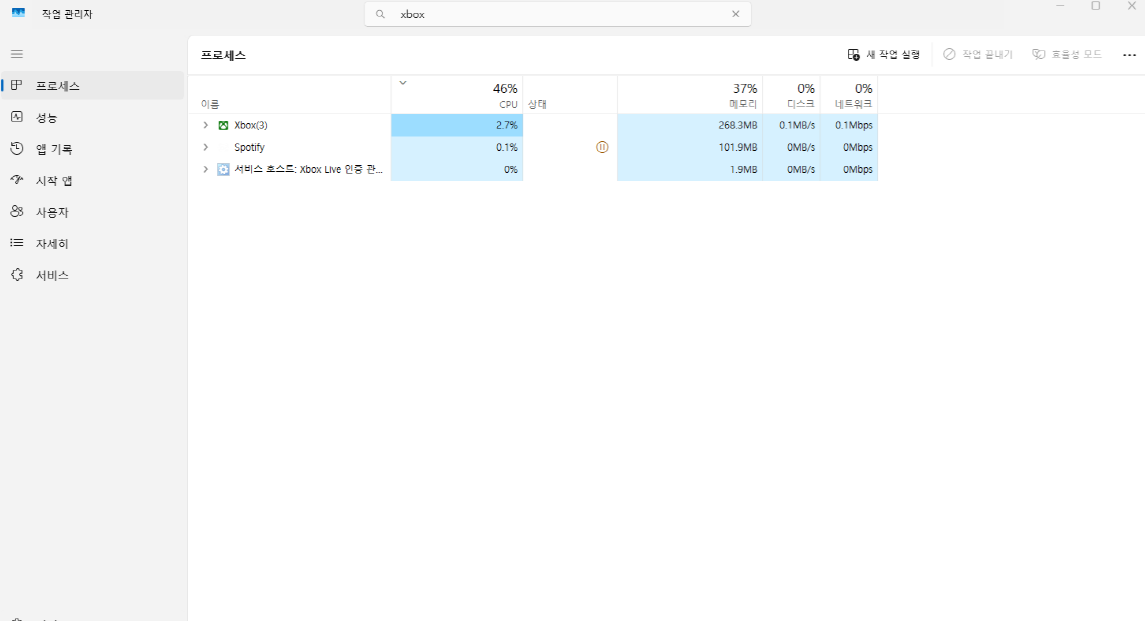The image size is (1145, 621).
Task: Click the 2.7% CPU value for Xbox
Action: click(507, 125)
